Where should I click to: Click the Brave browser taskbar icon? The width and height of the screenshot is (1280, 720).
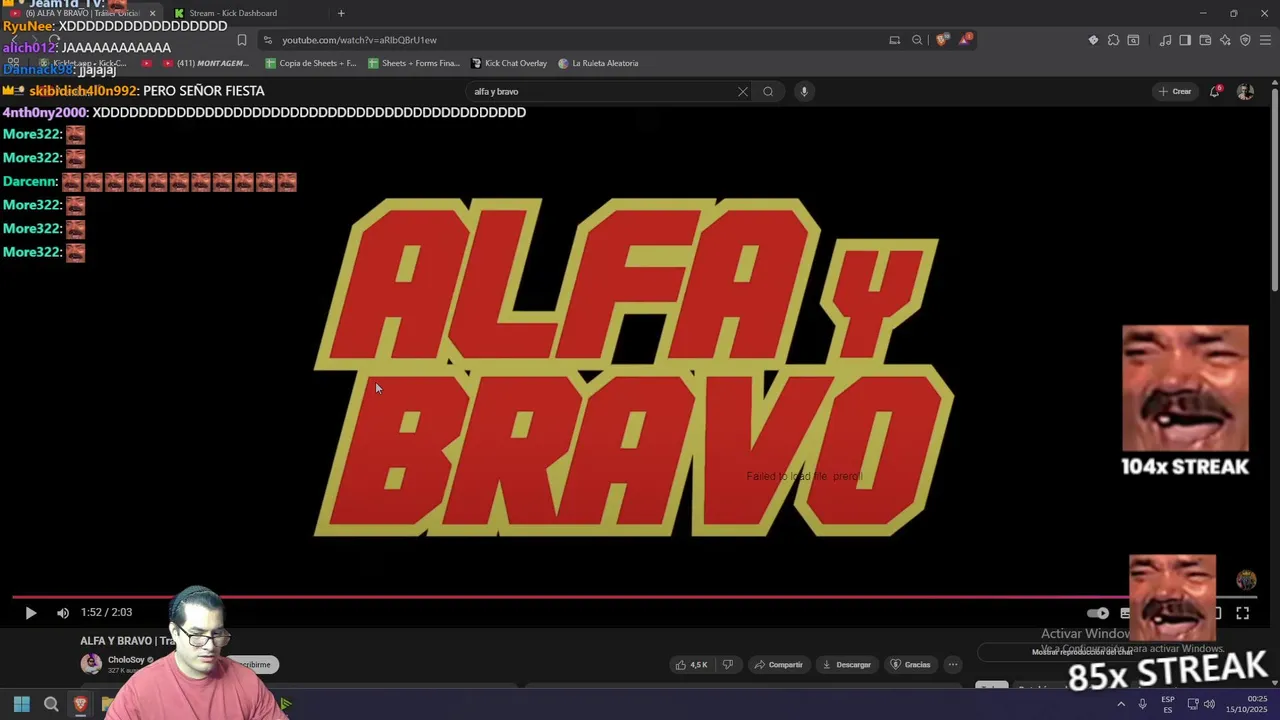point(80,704)
